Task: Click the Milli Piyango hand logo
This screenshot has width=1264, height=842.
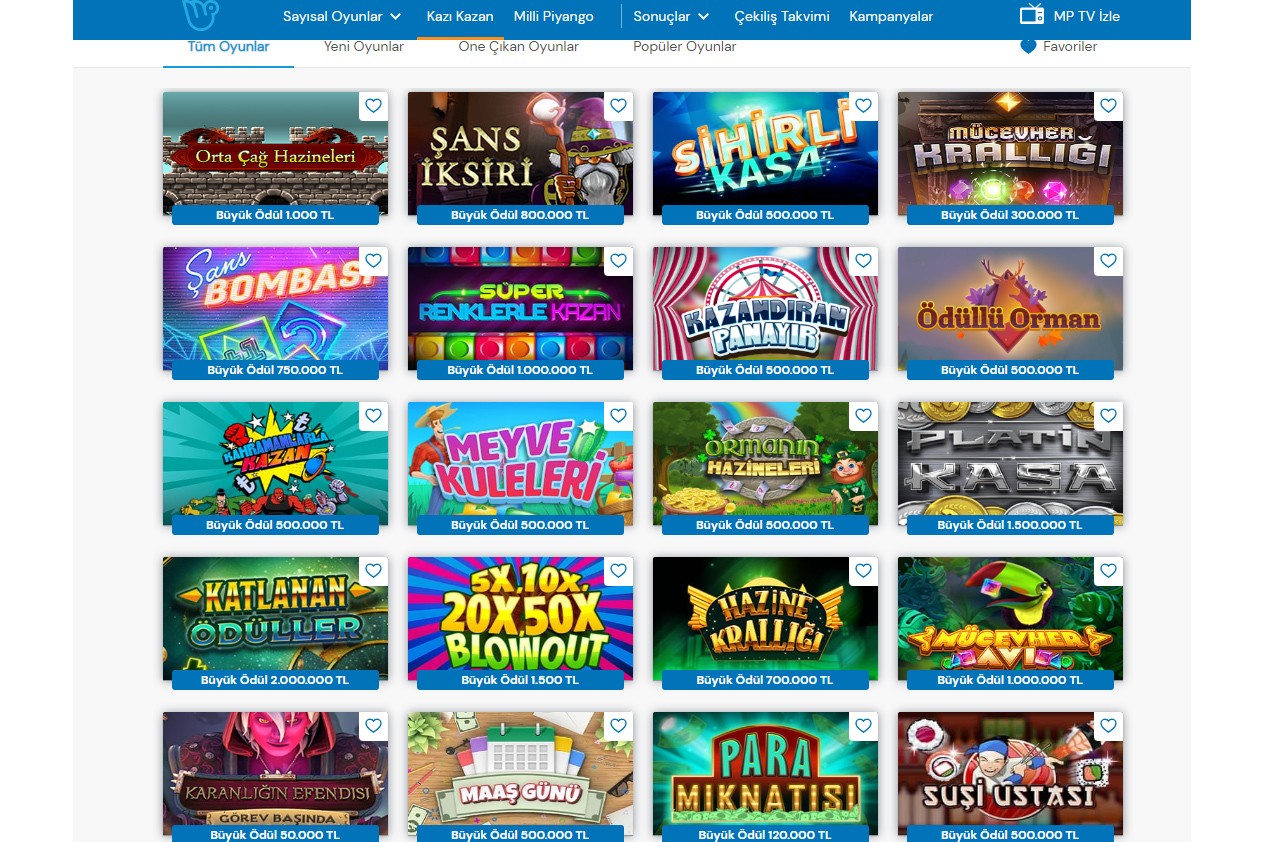Action: (201, 14)
